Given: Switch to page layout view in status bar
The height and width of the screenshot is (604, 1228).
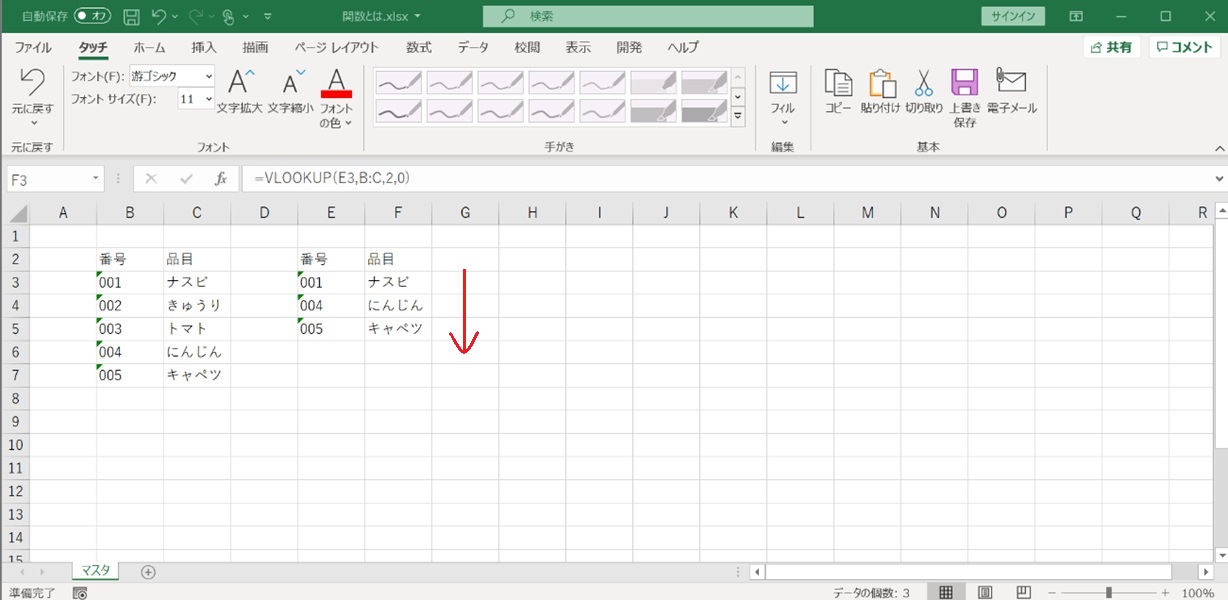Looking at the screenshot, I should pyautogui.click(x=984, y=593).
